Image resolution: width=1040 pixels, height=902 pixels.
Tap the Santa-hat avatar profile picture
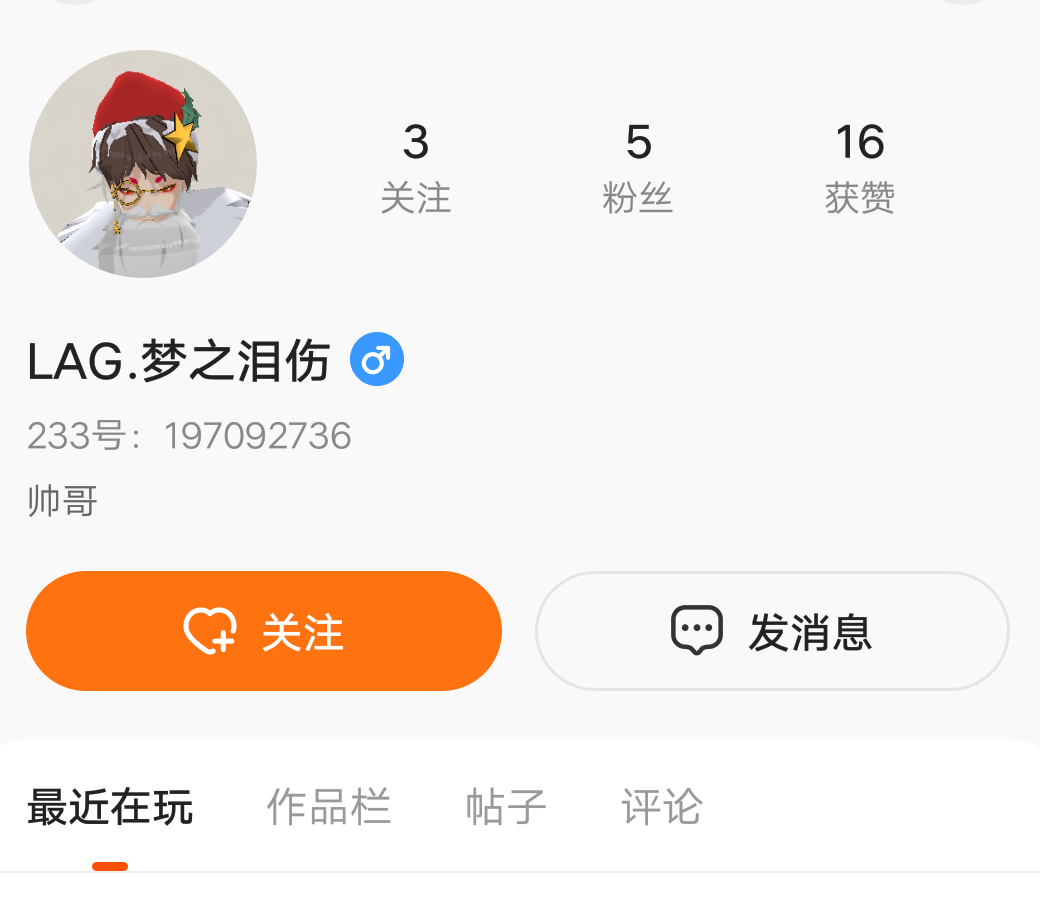pyautogui.click(x=143, y=164)
